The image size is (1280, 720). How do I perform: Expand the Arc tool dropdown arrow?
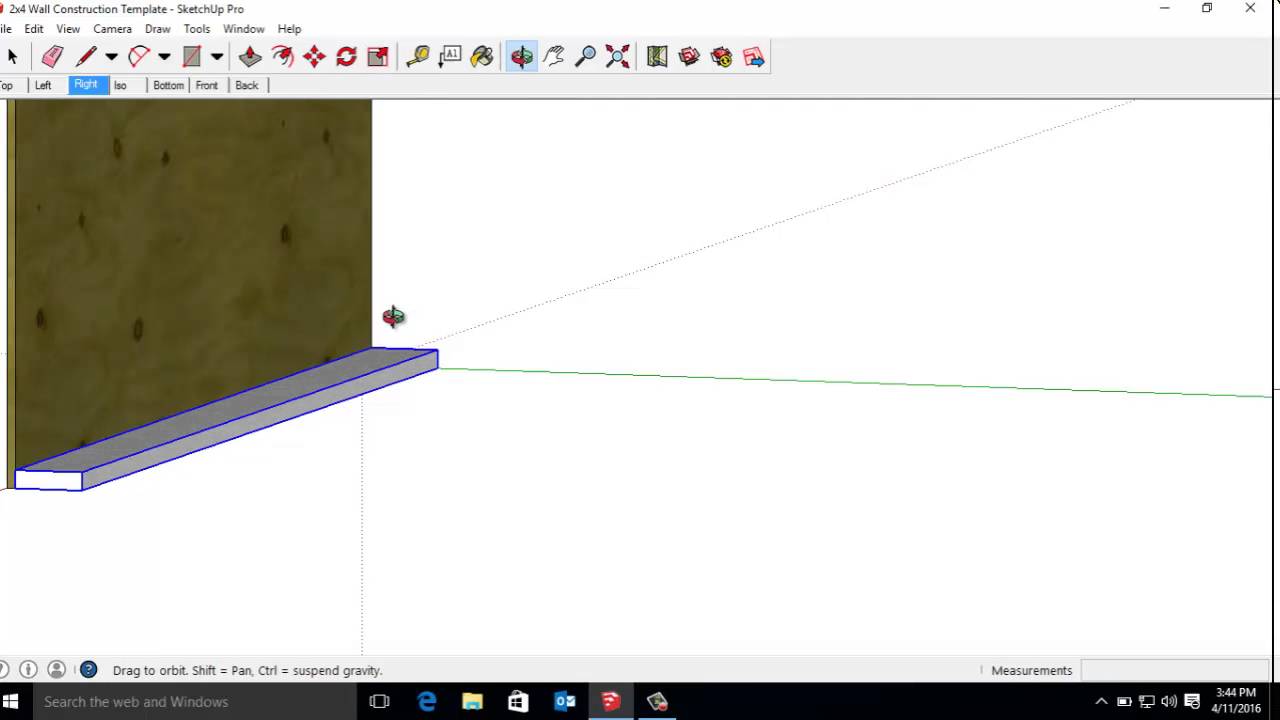(x=164, y=57)
